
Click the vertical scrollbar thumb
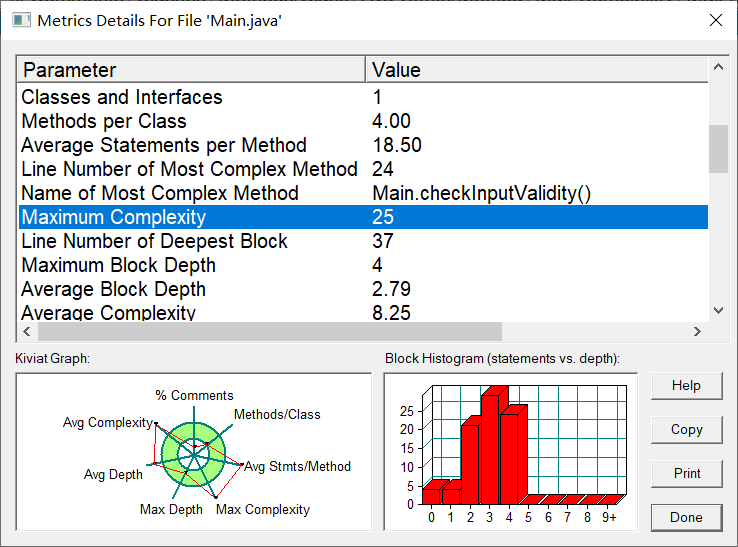point(718,149)
